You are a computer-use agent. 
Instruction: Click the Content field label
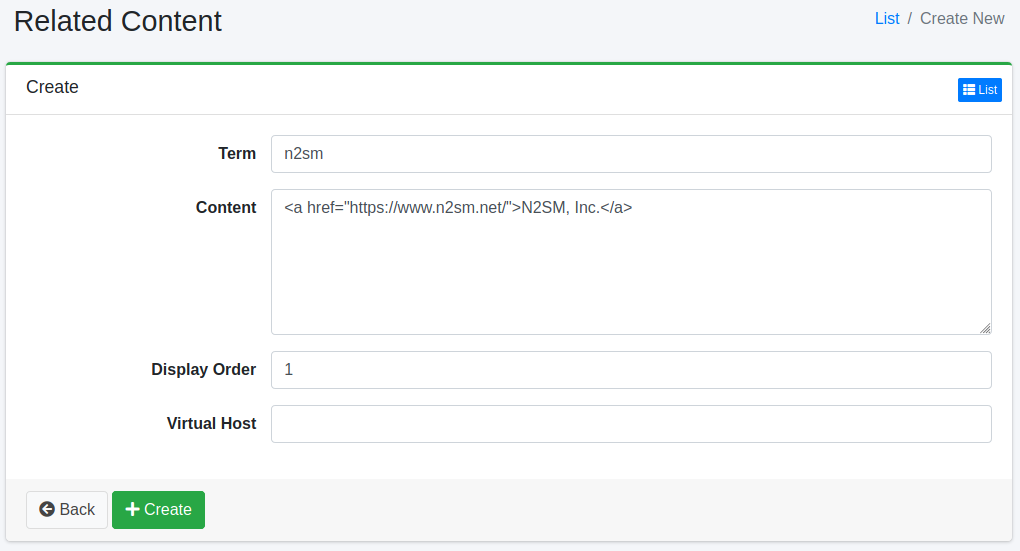226,208
